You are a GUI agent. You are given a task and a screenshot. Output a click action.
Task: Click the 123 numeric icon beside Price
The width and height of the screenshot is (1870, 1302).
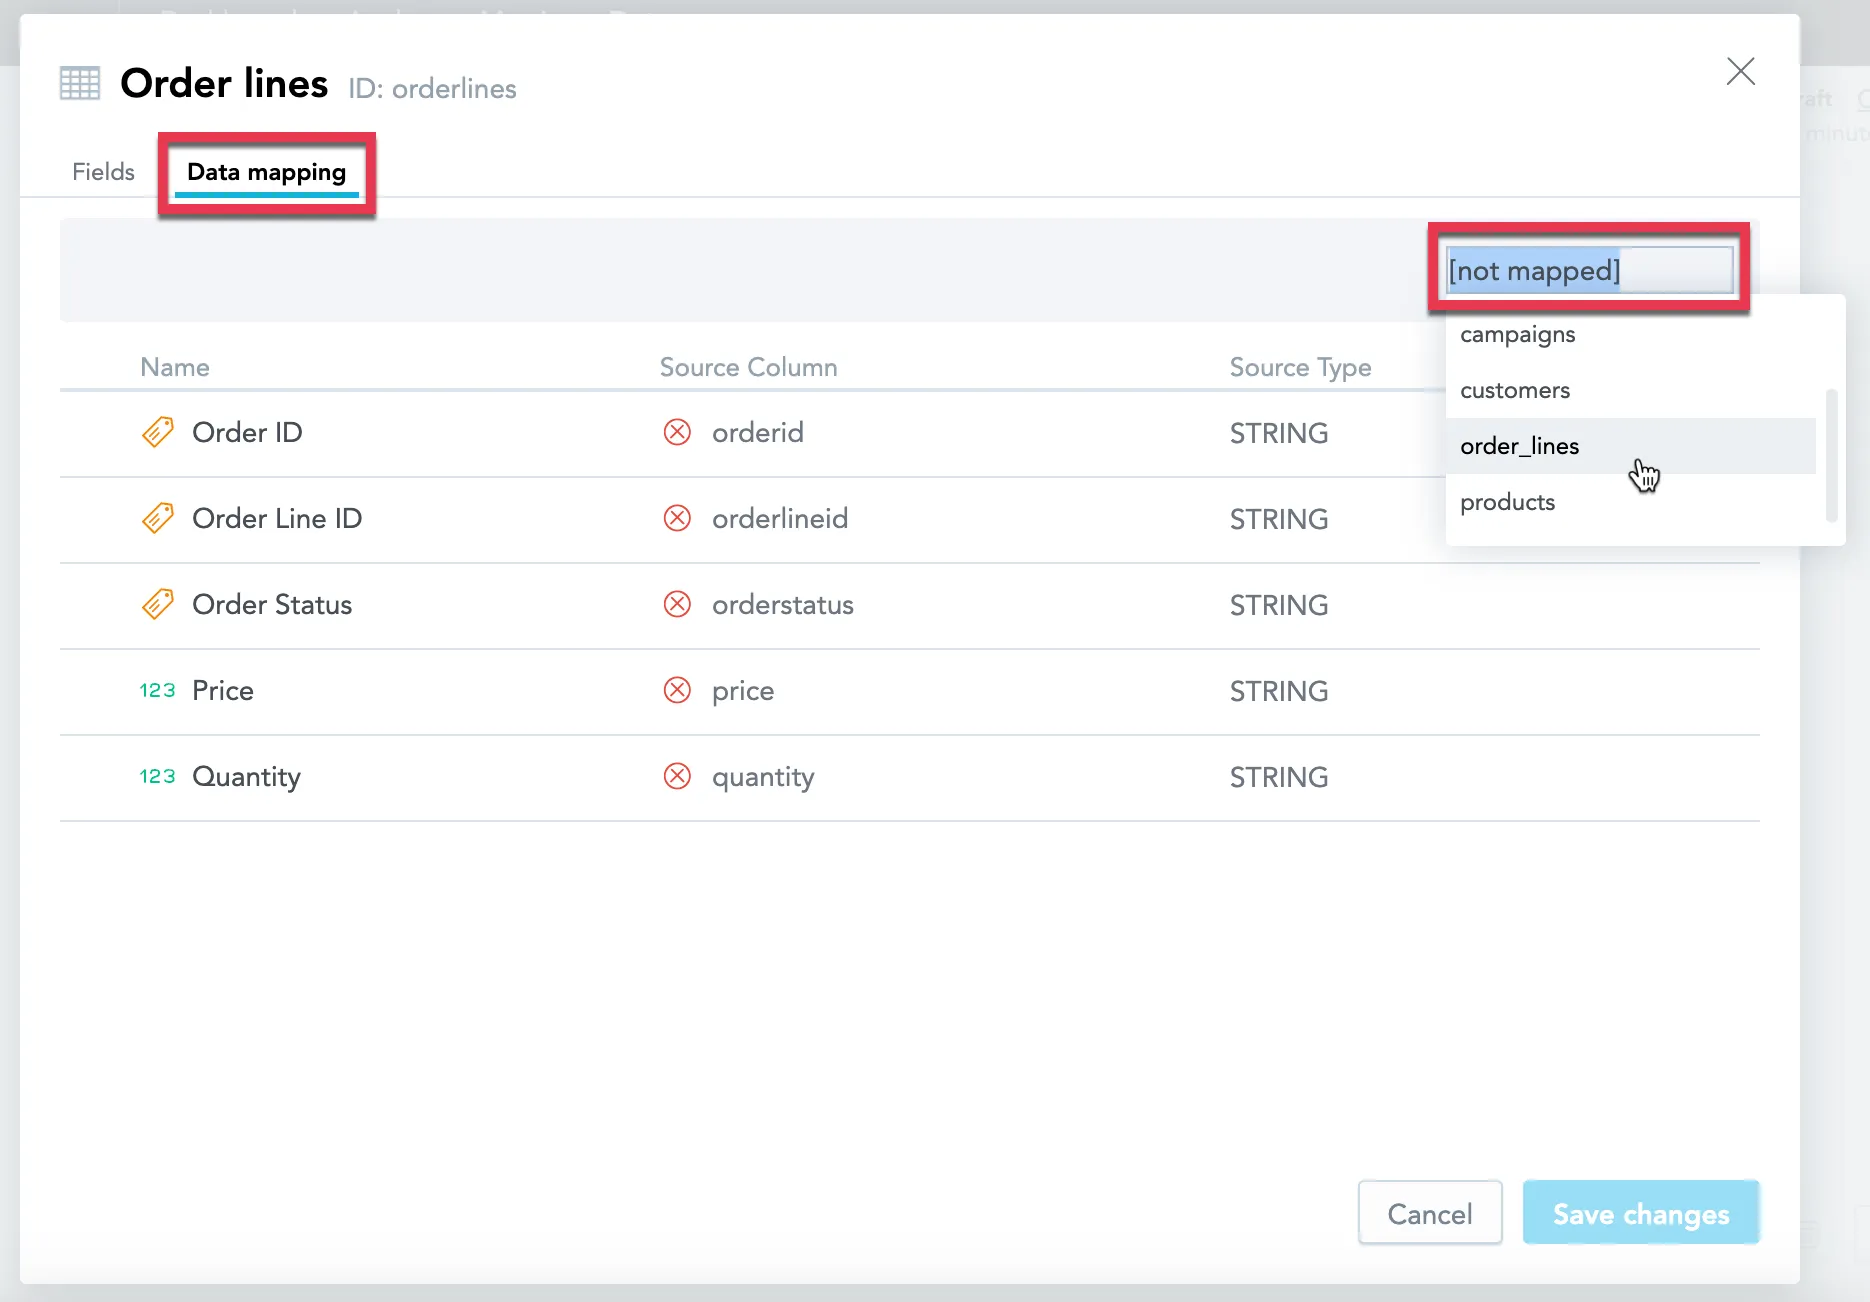tap(157, 690)
